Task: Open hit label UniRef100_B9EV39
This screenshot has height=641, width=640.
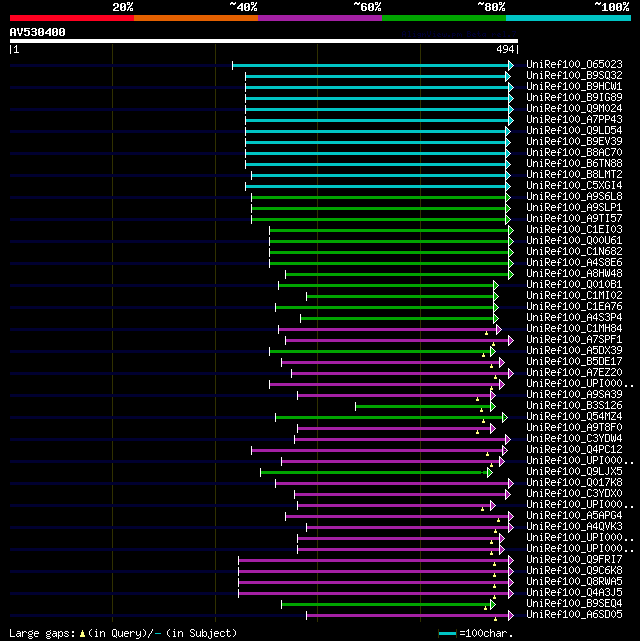Action: point(574,141)
